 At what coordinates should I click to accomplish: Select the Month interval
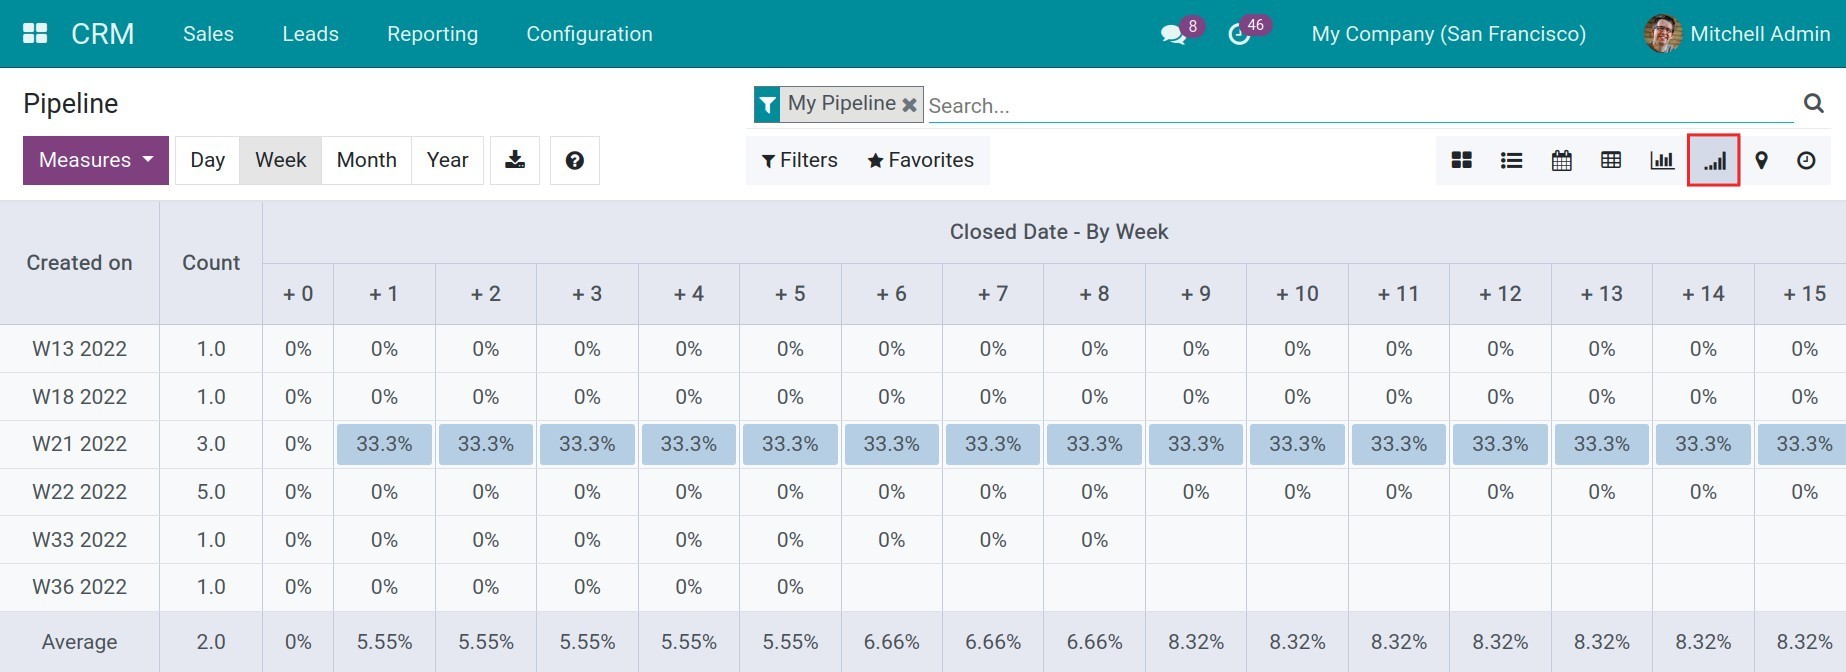pos(366,160)
